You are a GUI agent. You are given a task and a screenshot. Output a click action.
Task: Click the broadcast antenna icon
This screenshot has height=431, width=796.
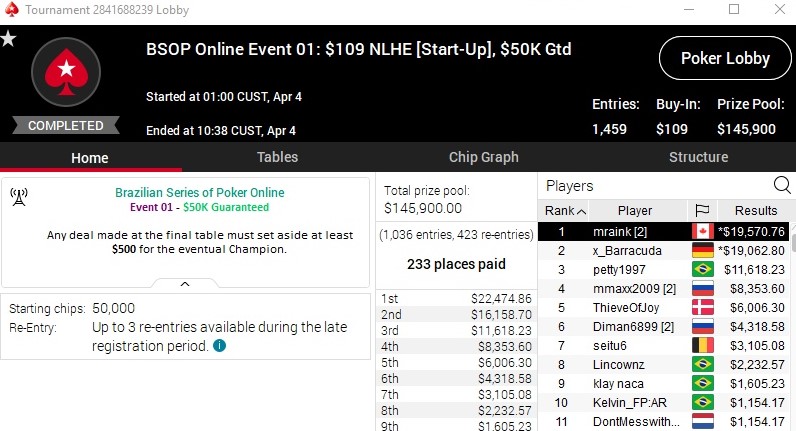click(19, 196)
